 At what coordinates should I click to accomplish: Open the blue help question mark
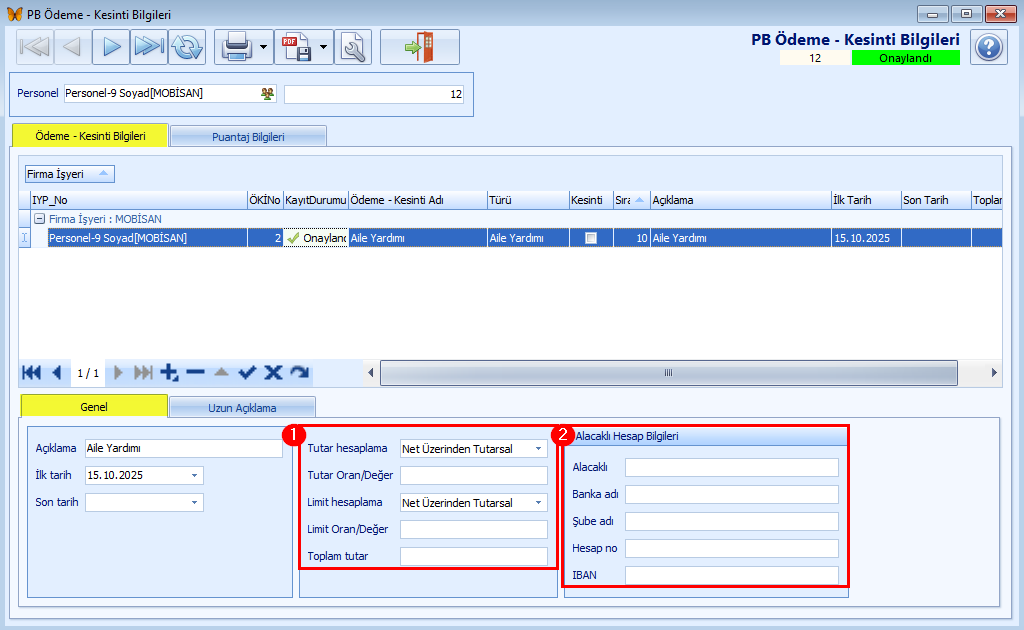(x=988, y=47)
